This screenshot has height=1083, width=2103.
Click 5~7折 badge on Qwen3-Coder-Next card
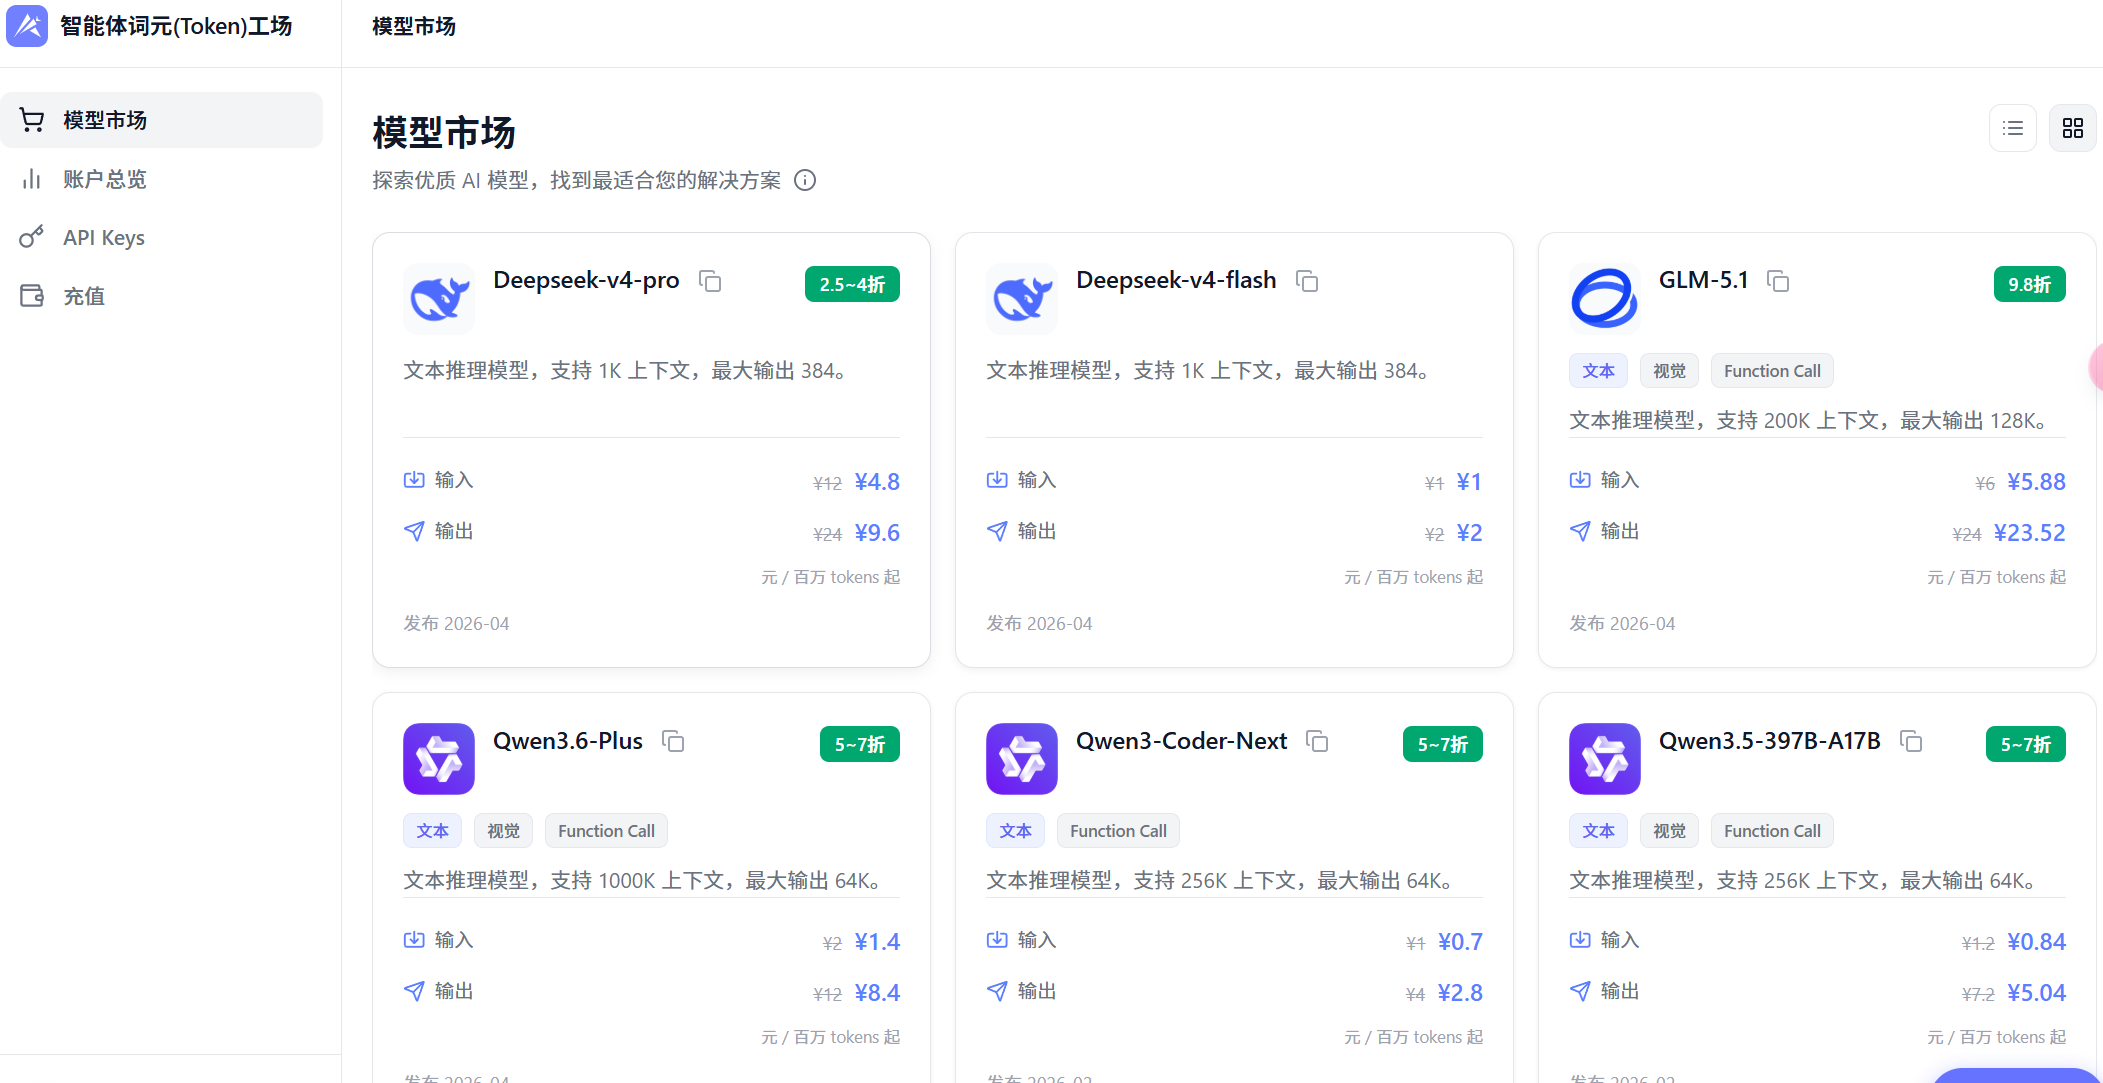coord(1443,744)
